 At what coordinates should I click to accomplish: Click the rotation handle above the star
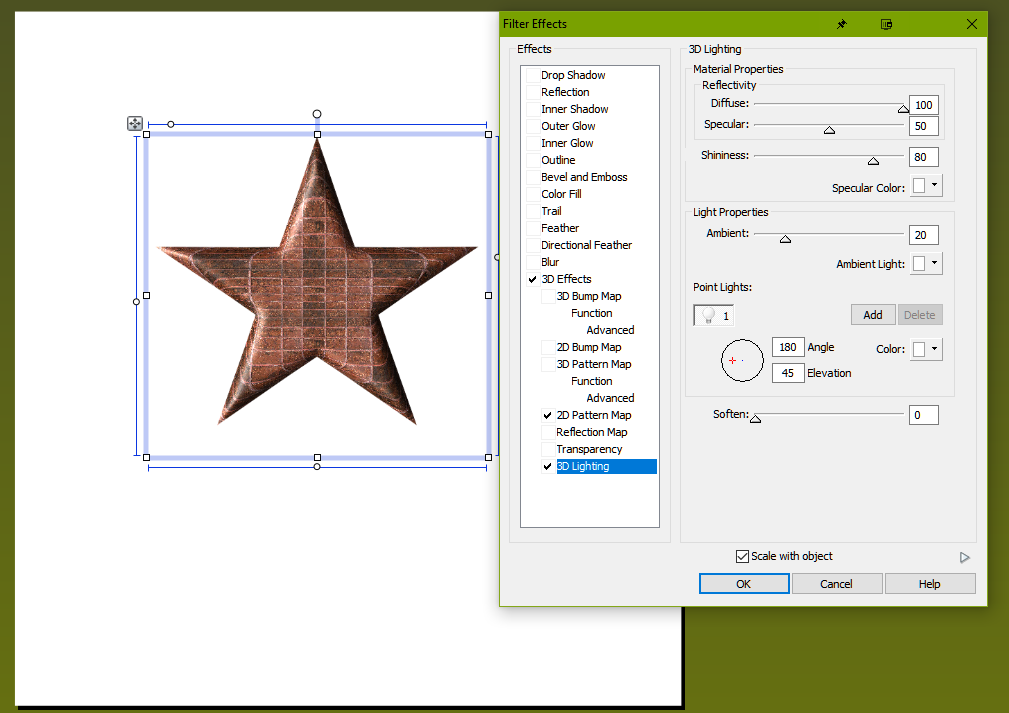coord(317,114)
